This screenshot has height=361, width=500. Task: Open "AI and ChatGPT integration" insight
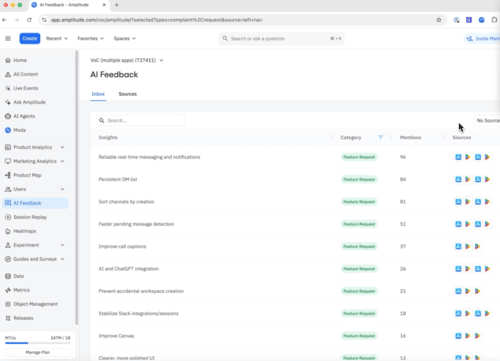coord(129,269)
